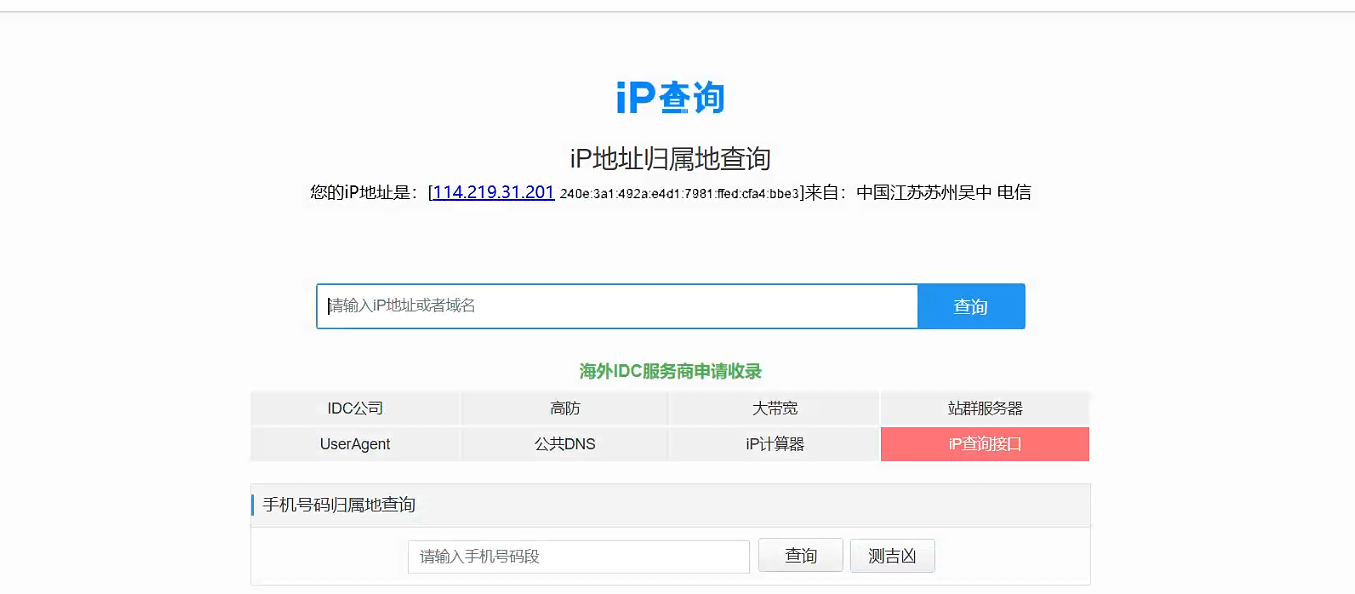Select the 高防 menu item
The height and width of the screenshot is (594, 1355).
(565, 409)
